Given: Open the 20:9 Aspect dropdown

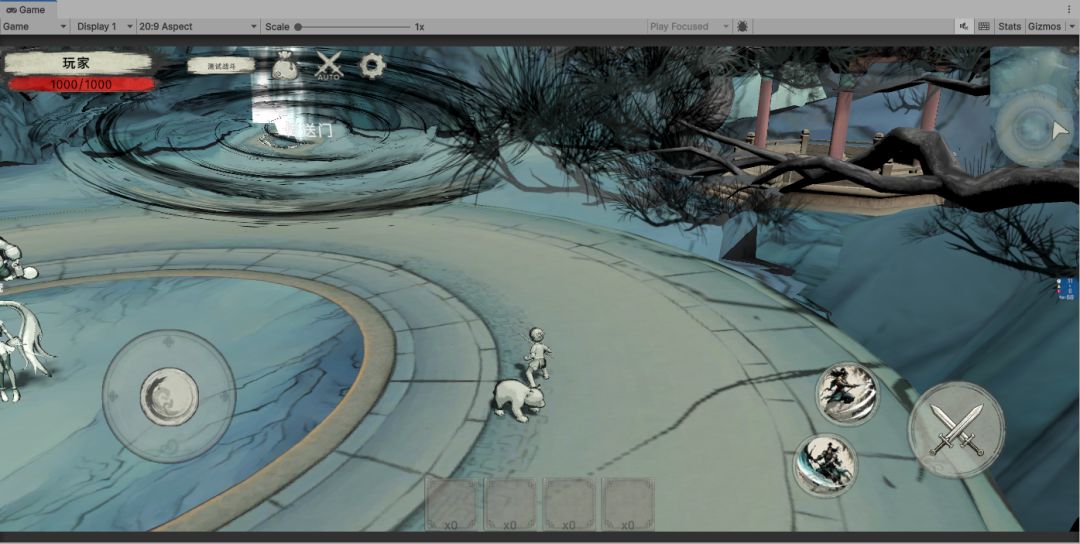Looking at the screenshot, I should pos(198,26).
